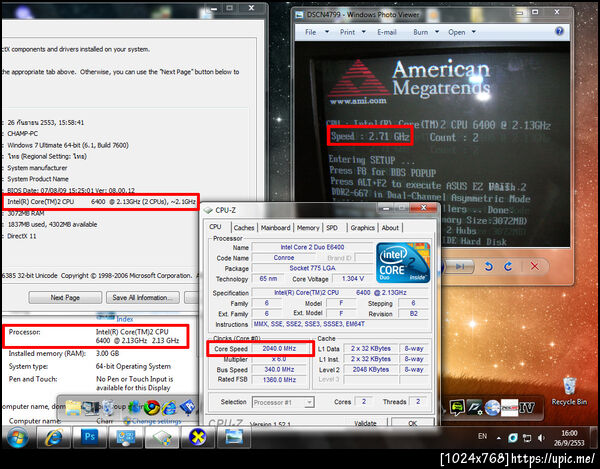Image resolution: width=600 pixels, height=469 pixels.
Task: Rotate the photo counterclockwise in Photo Viewer
Action: [488, 266]
